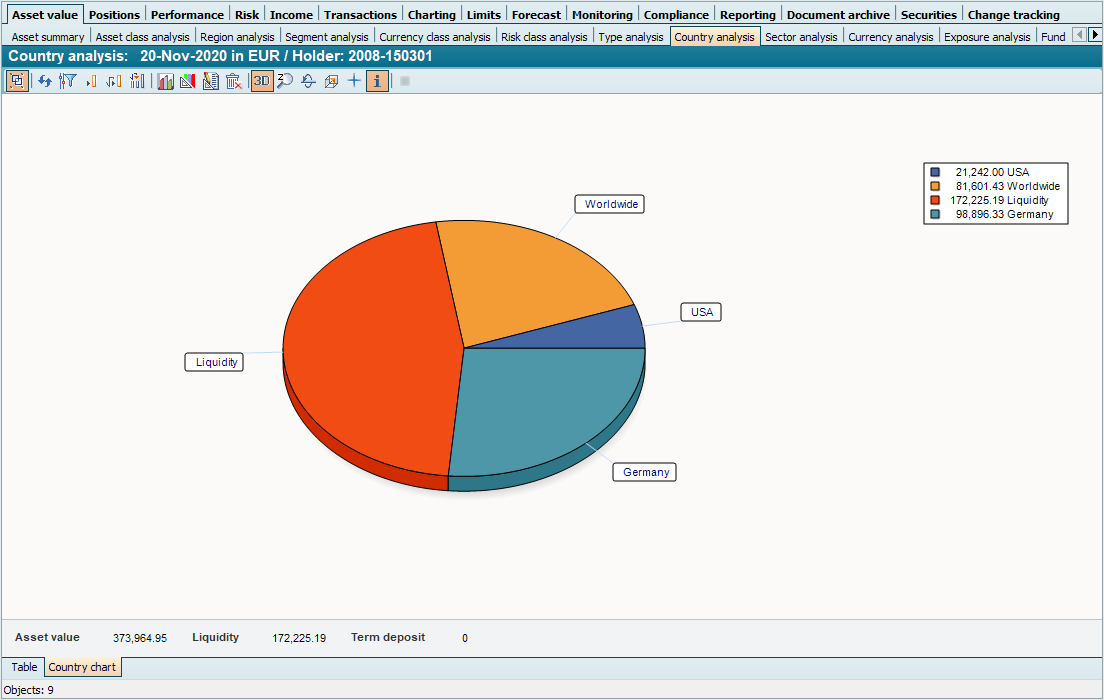Click the rotate chart icon
The height and width of the screenshot is (700, 1104).
coord(308,81)
